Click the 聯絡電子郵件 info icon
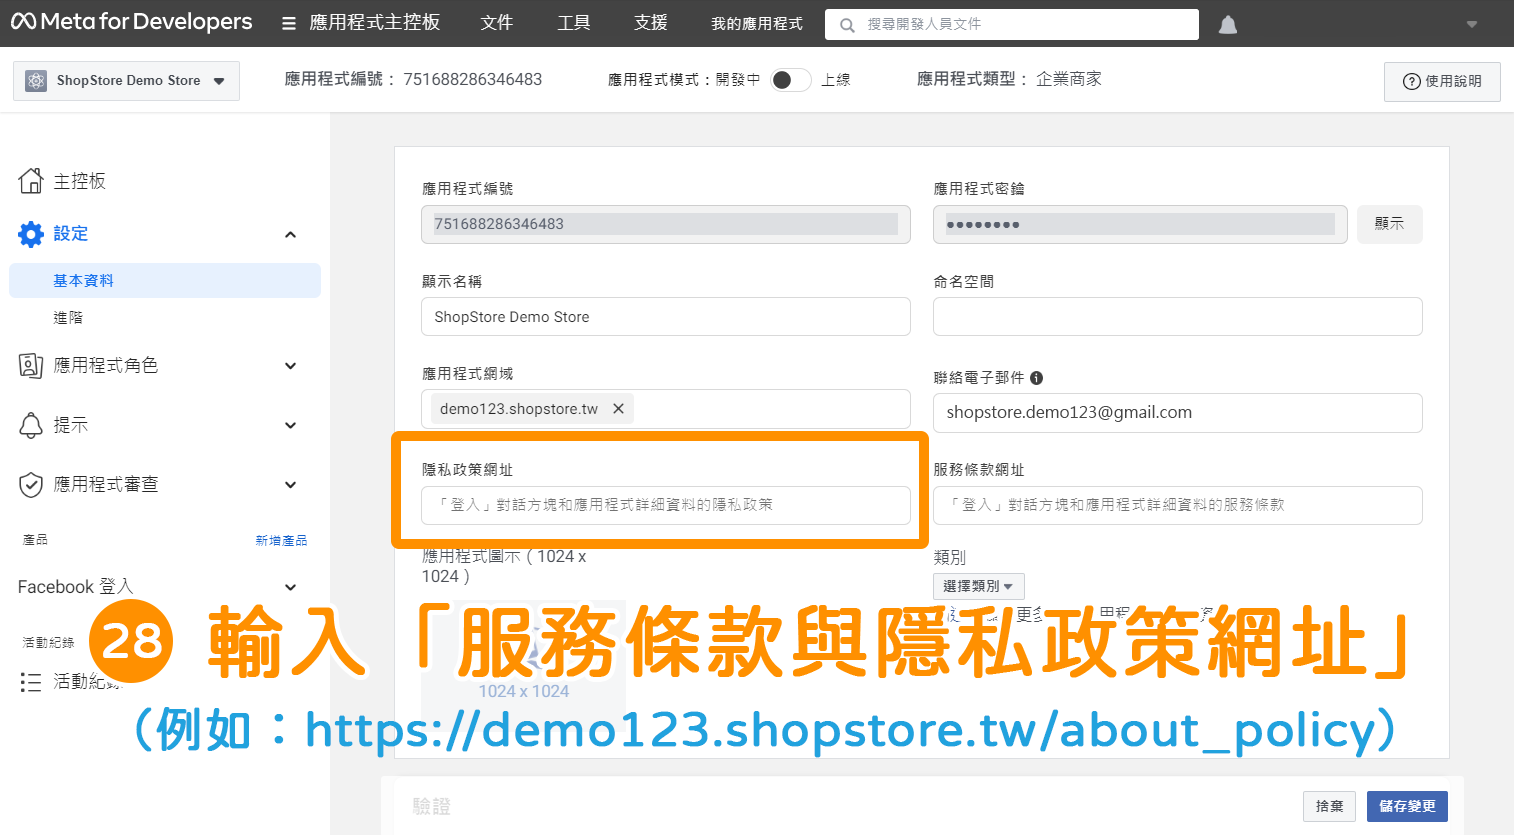The image size is (1514, 835). (x=1037, y=378)
